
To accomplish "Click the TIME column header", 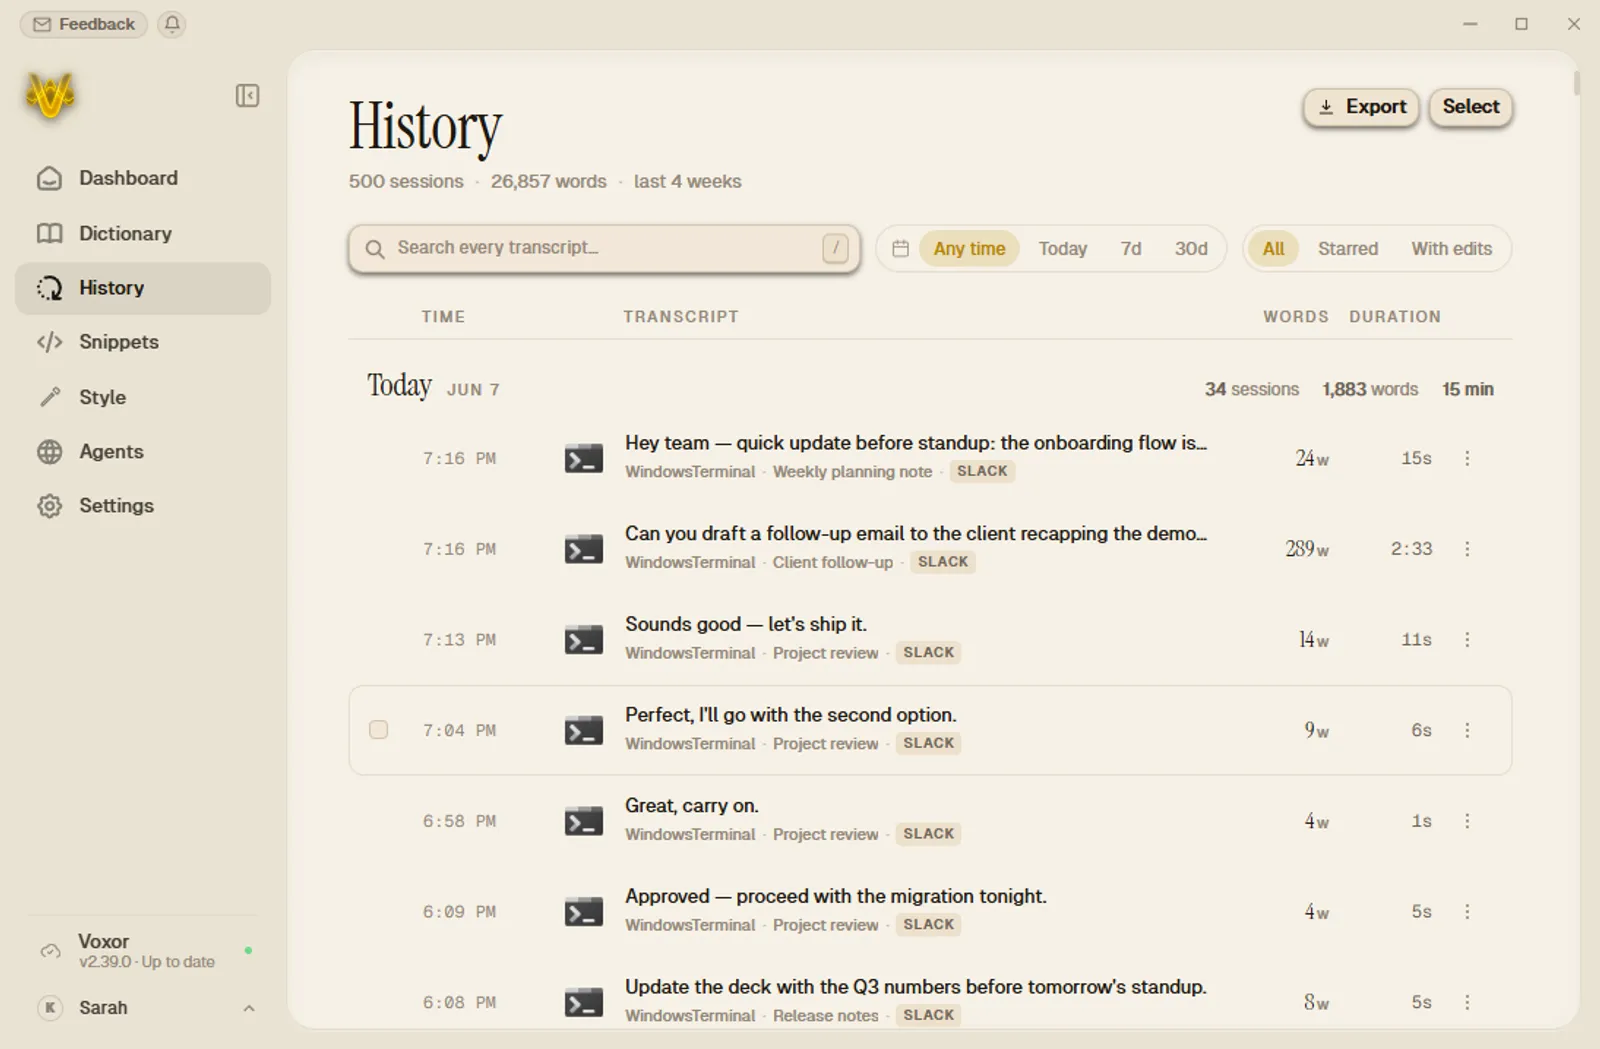I will click(443, 317).
